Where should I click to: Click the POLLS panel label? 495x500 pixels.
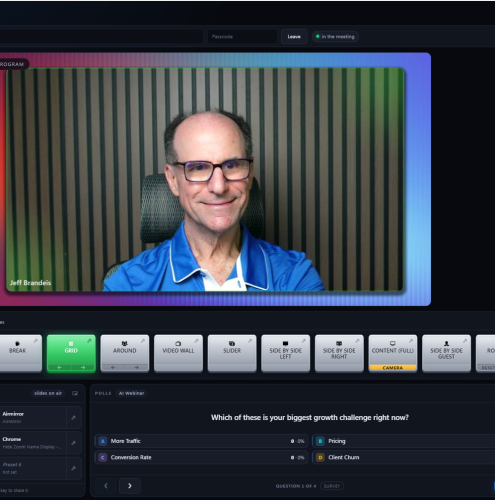pyautogui.click(x=103, y=393)
